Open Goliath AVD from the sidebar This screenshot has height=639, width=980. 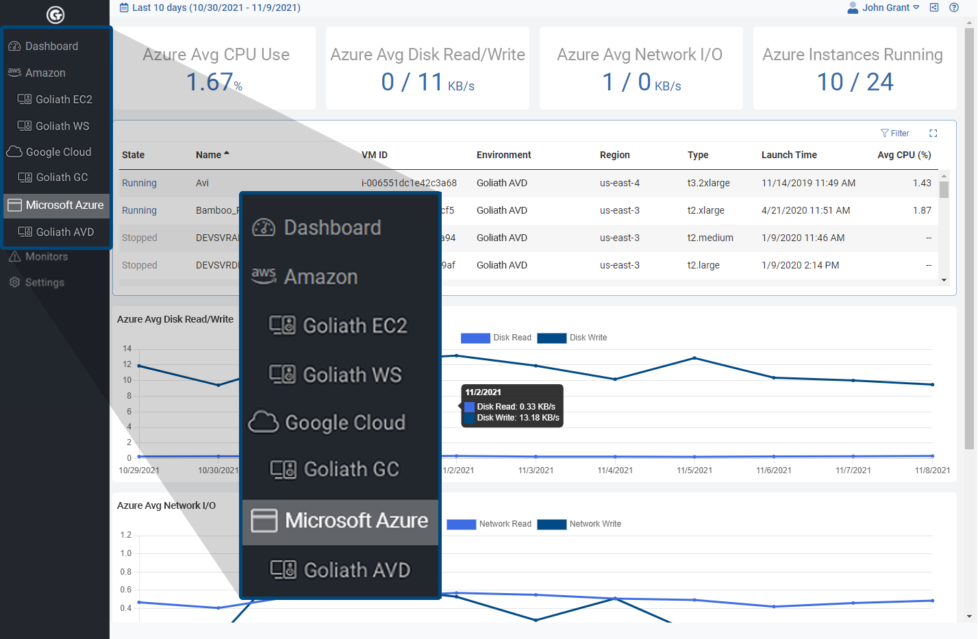click(x=58, y=231)
